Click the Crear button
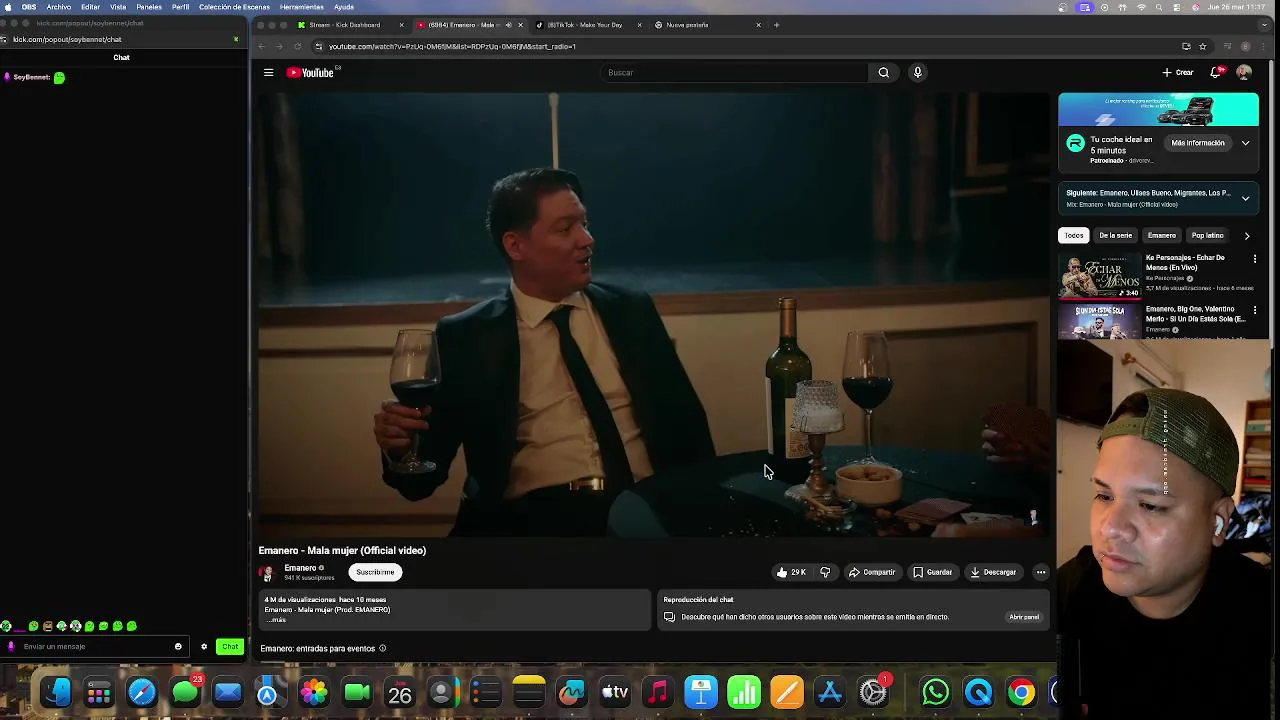Image resolution: width=1280 pixels, height=720 pixels. 1178,72
